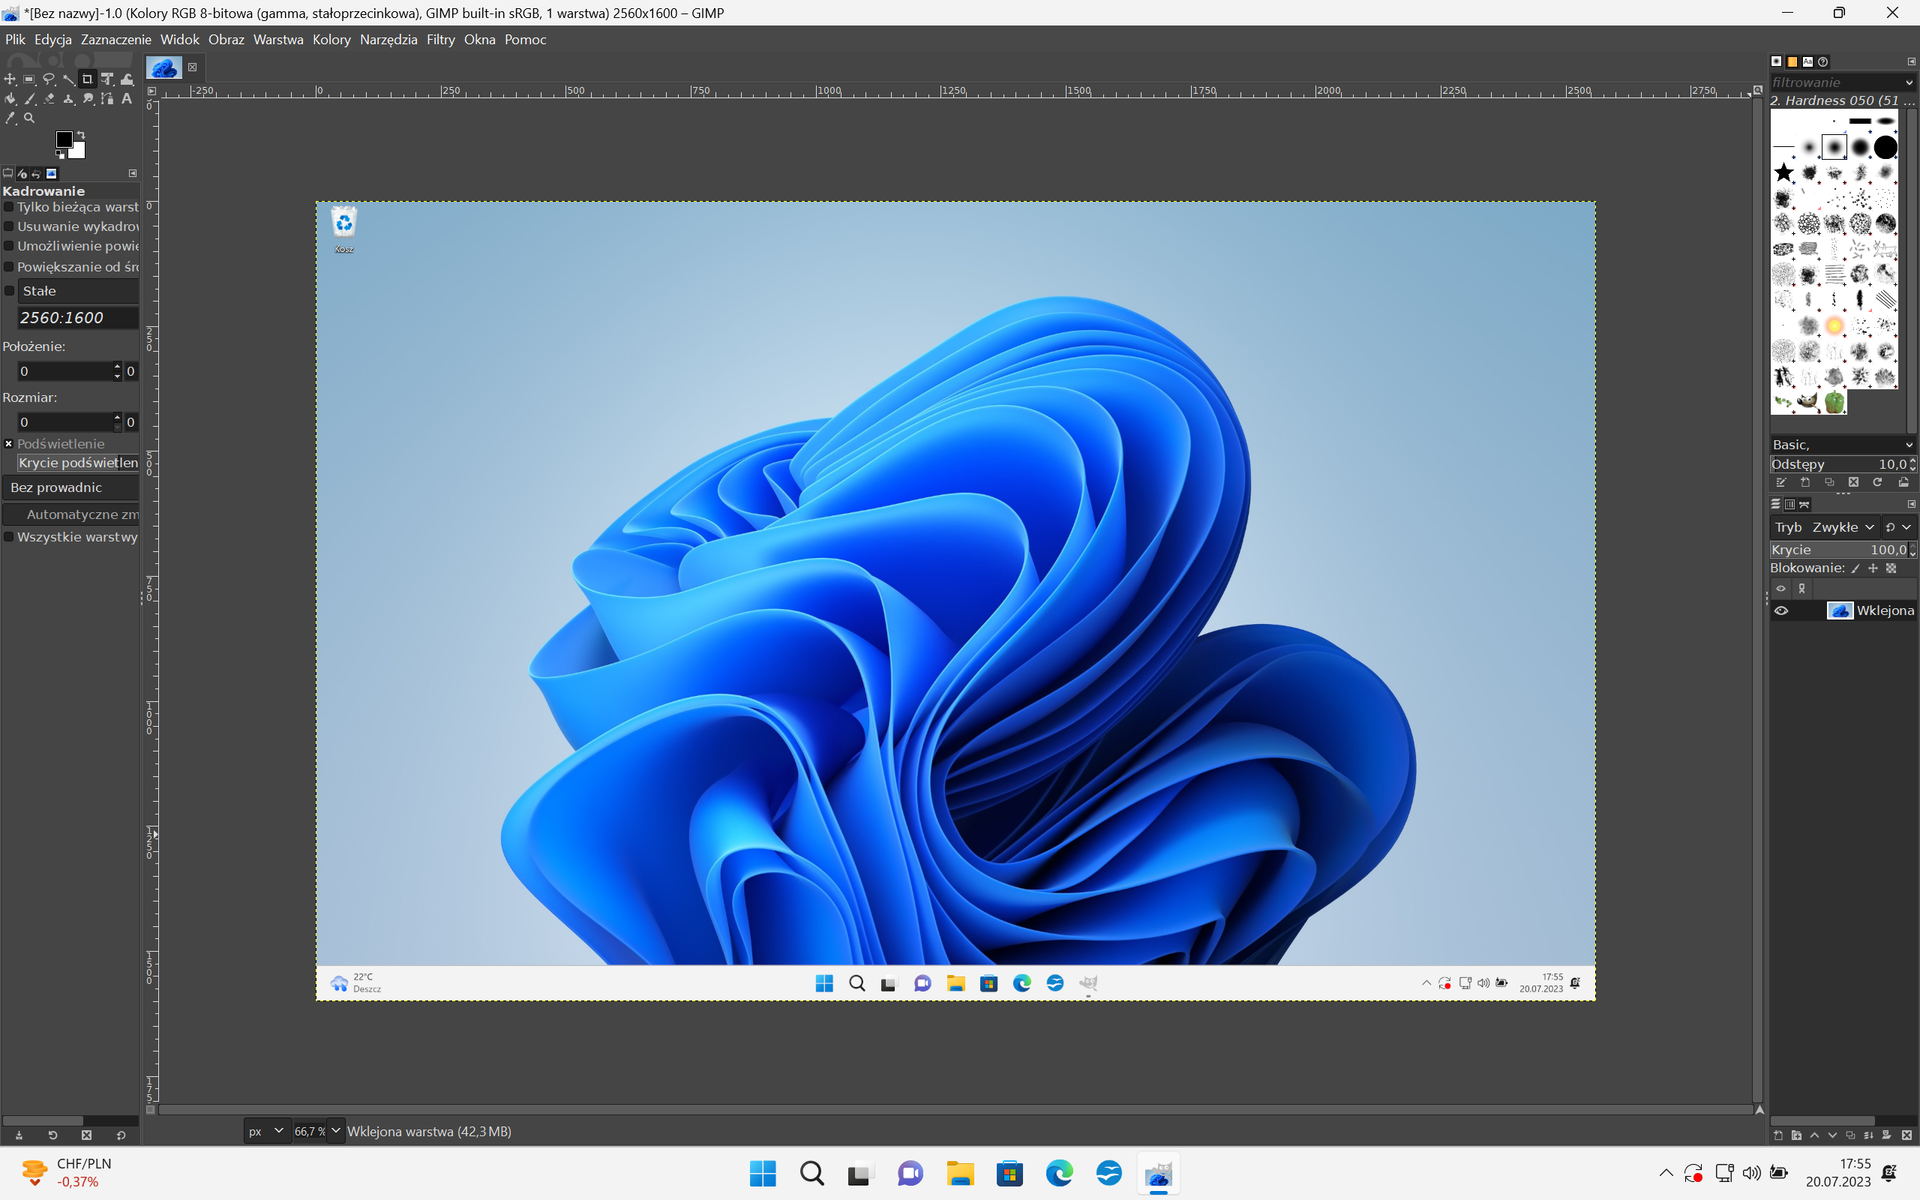Select the Fuzzy Select tool
The height and width of the screenshot is (1200, 1920).
[68, 79]
